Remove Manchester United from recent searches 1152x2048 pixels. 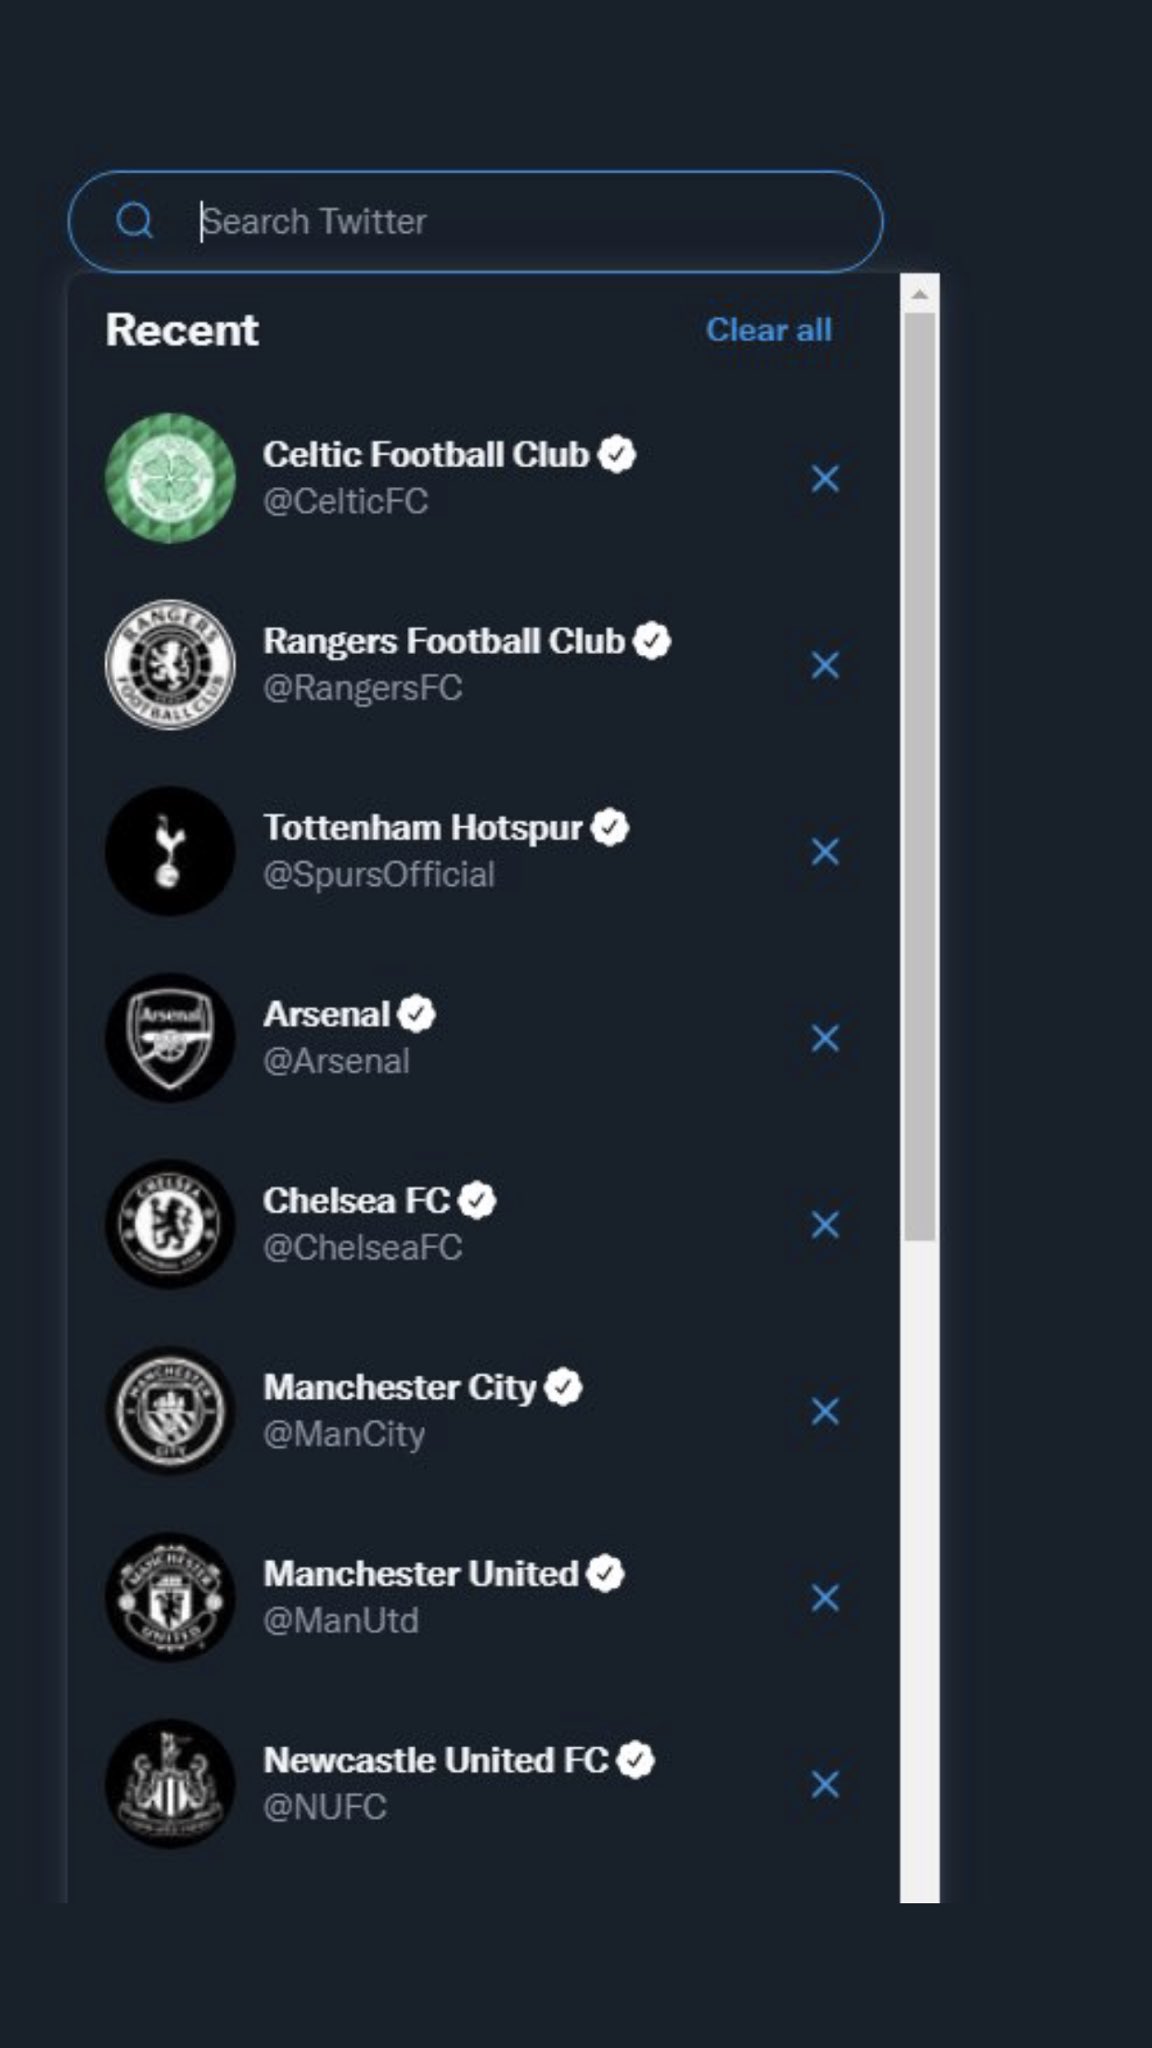(x=825, y=1598)
